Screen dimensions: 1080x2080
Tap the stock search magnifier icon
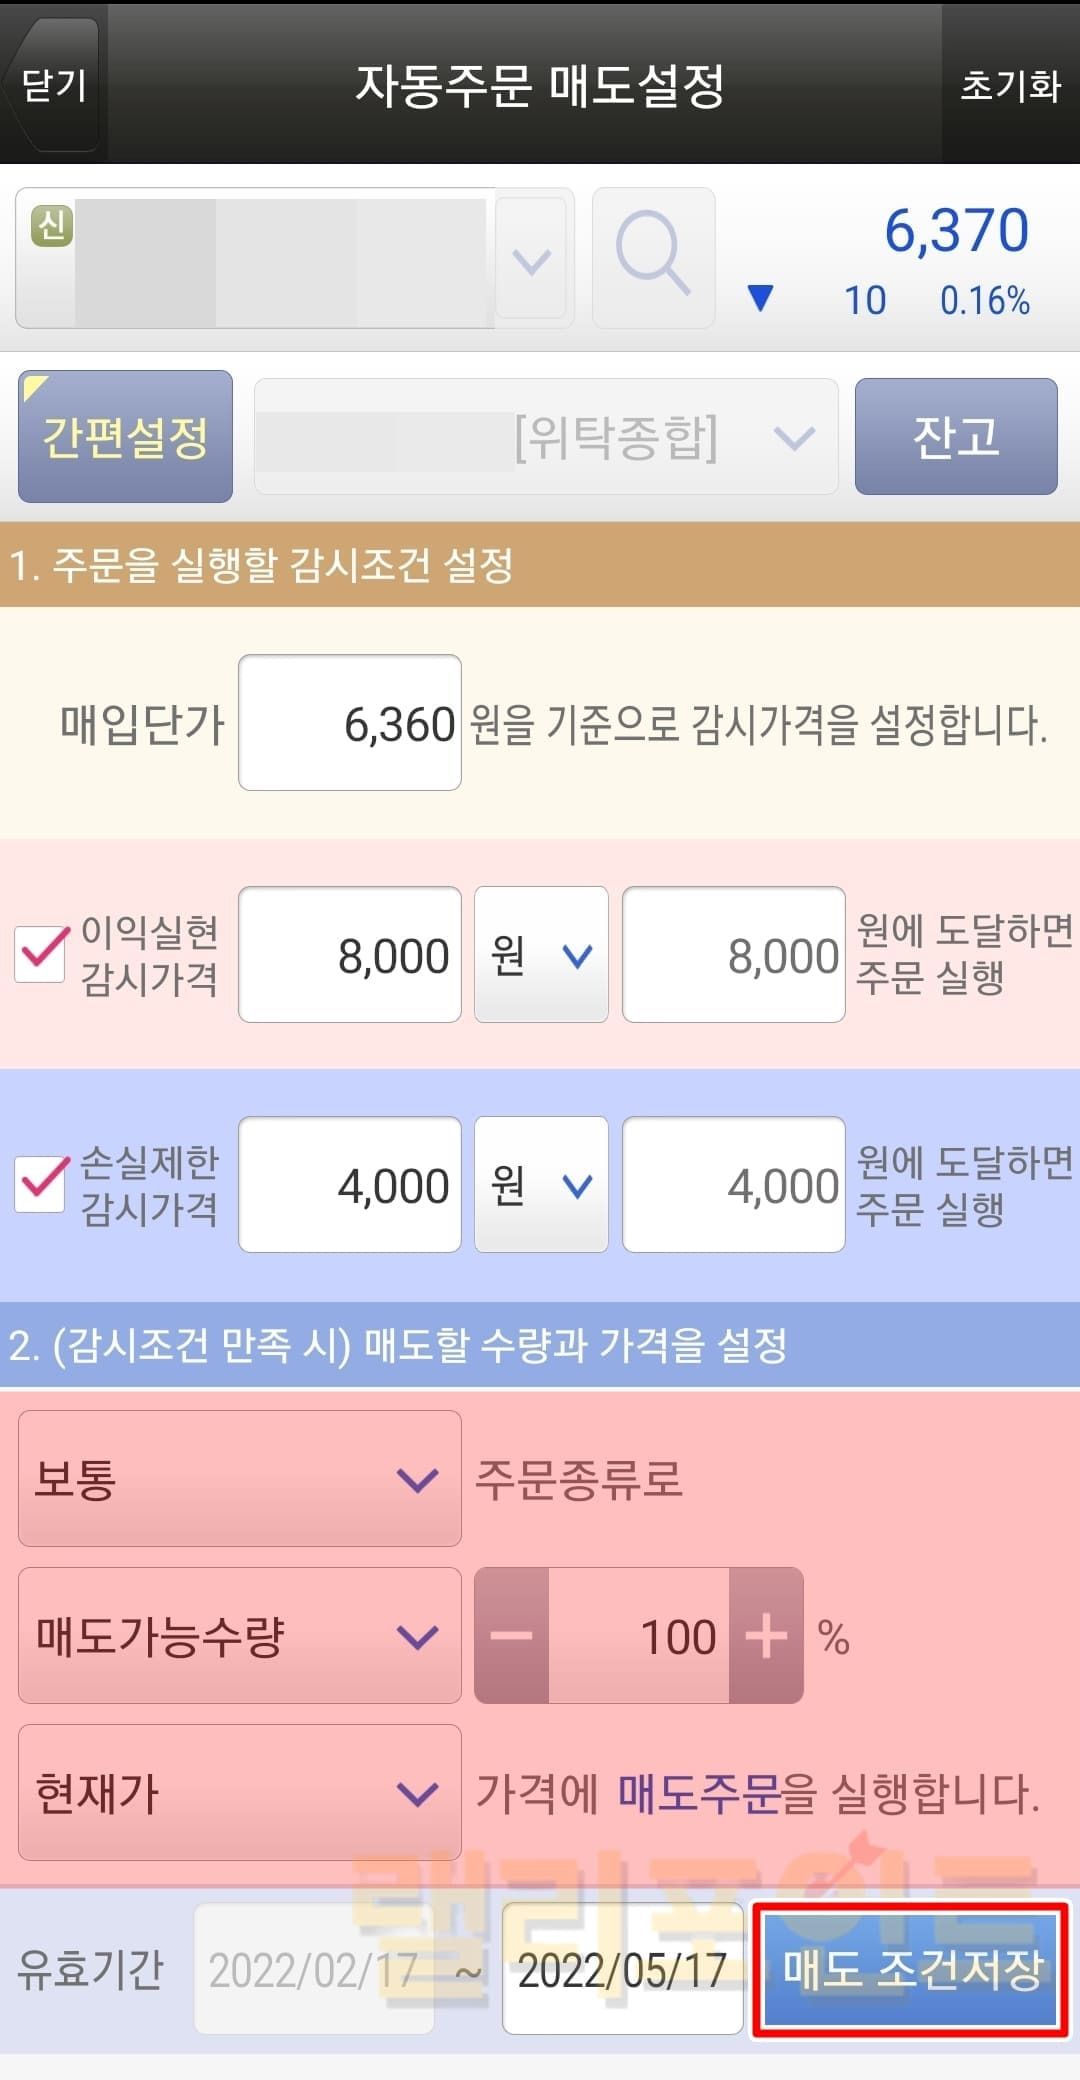pos(653,258)
